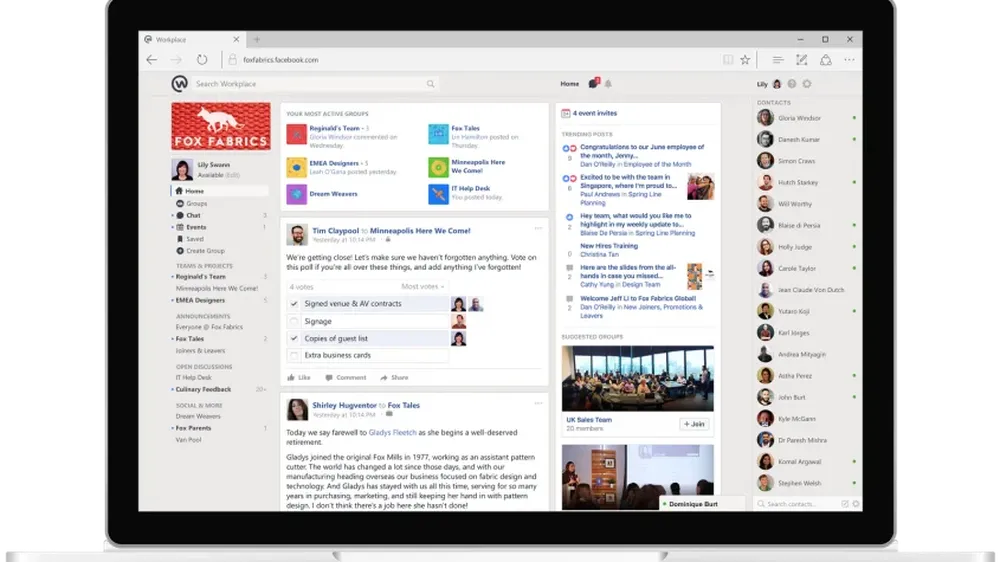Click the Reginald's Team group icon
1000x562 pixels.
pos(296,134)
